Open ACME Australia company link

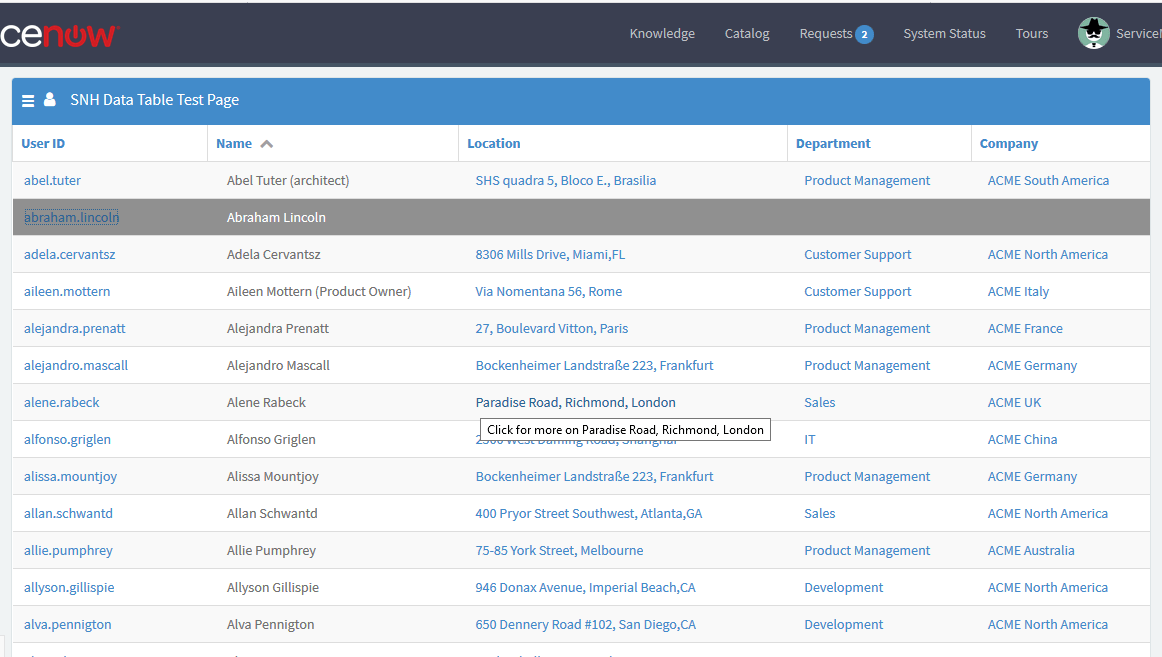click(1031, 551)
